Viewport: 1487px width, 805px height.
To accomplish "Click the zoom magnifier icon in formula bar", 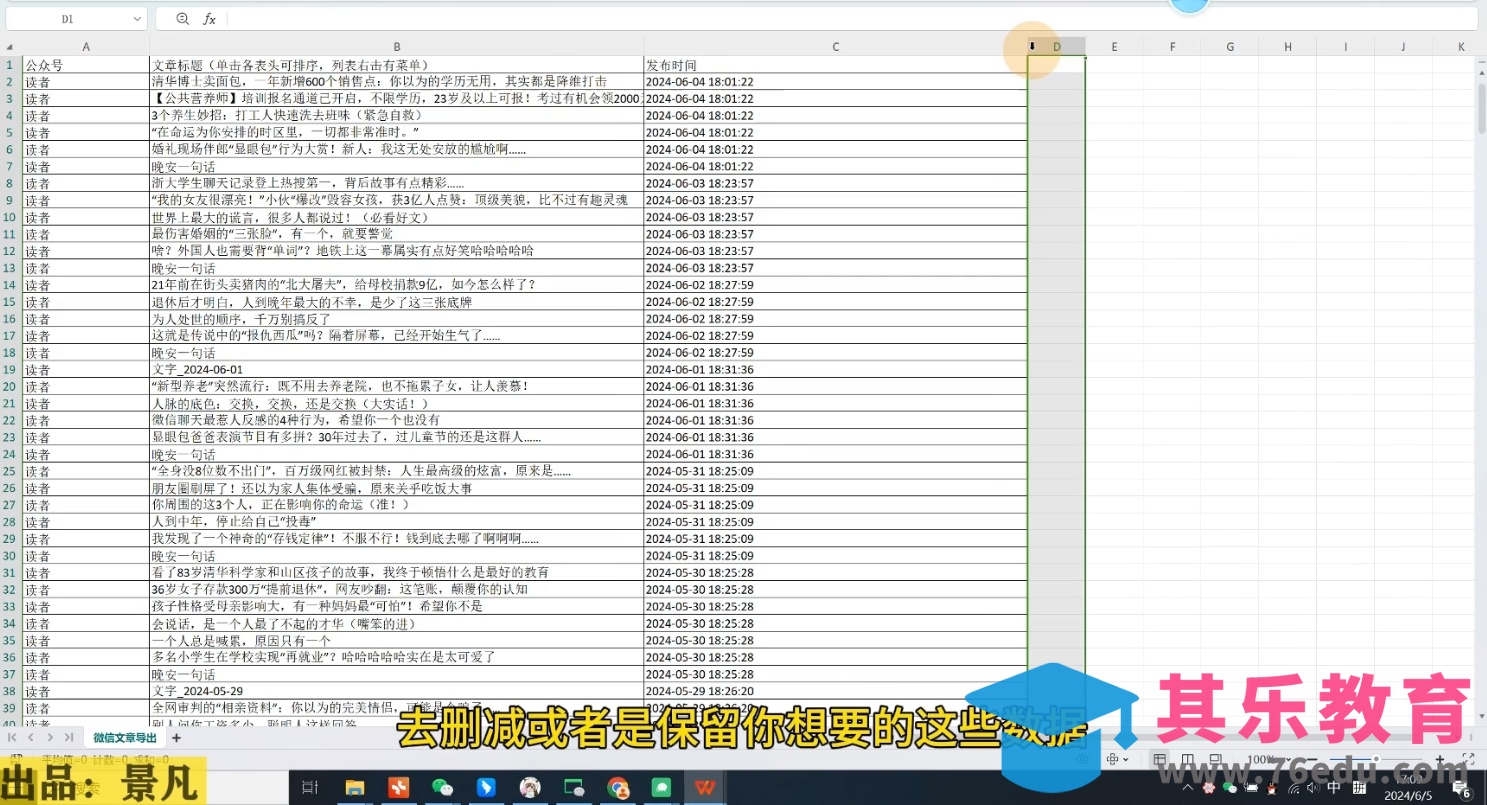I will point(182,19).
